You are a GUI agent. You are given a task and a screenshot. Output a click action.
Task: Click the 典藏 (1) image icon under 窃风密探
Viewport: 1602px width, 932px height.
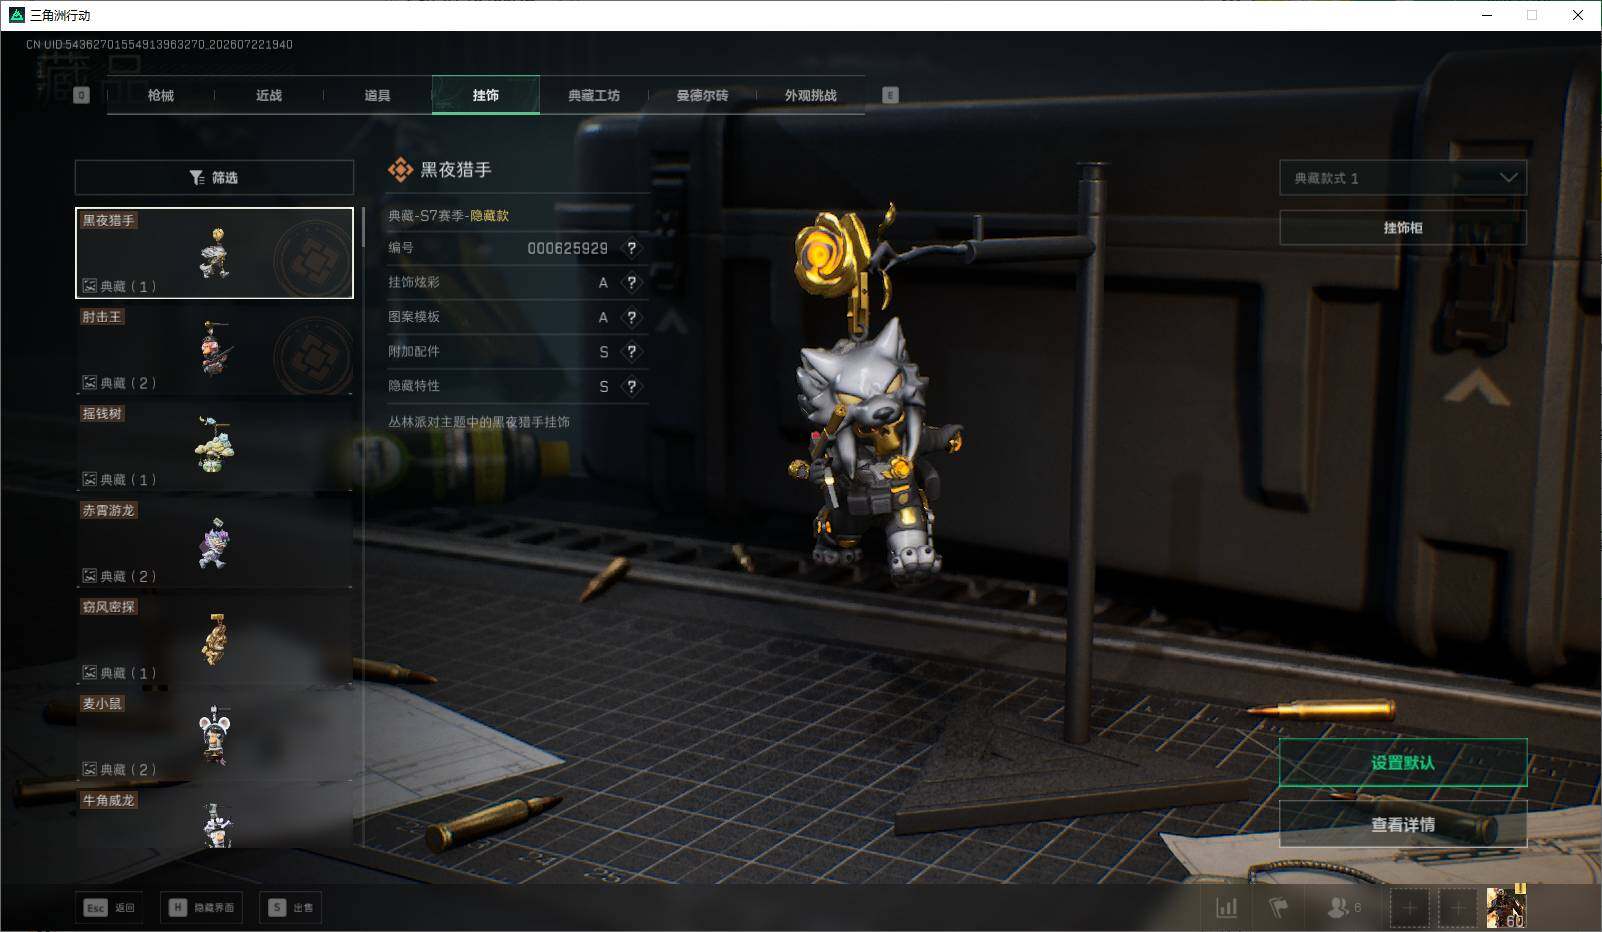tap(90, 673)
